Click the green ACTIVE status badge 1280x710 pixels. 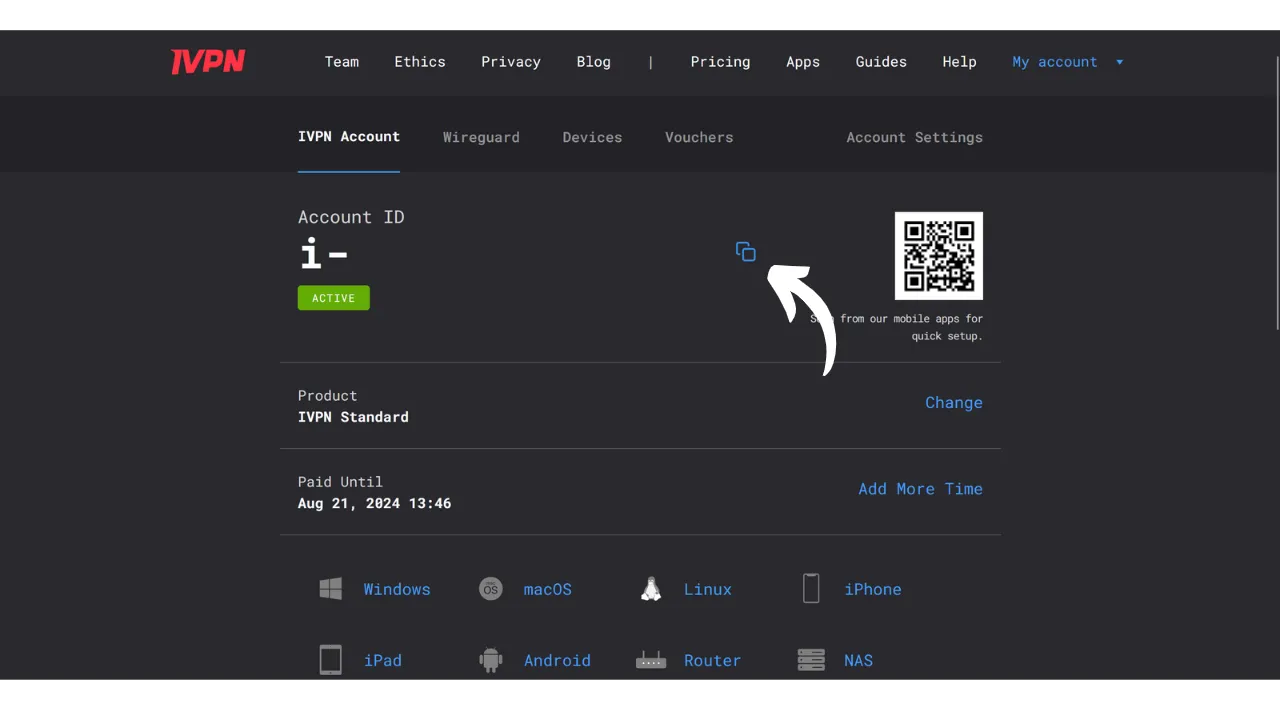(334, 298)
